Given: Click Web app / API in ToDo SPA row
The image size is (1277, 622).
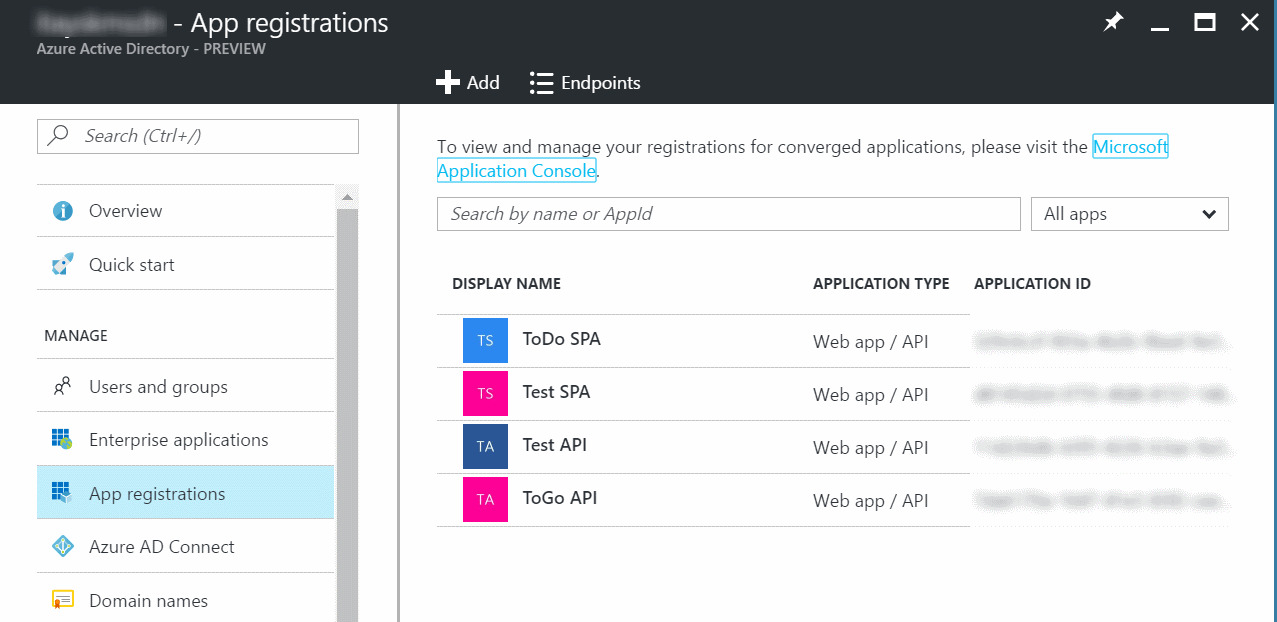Looking at the screenshot, I should pyautogui.click(x=871, y=342).
